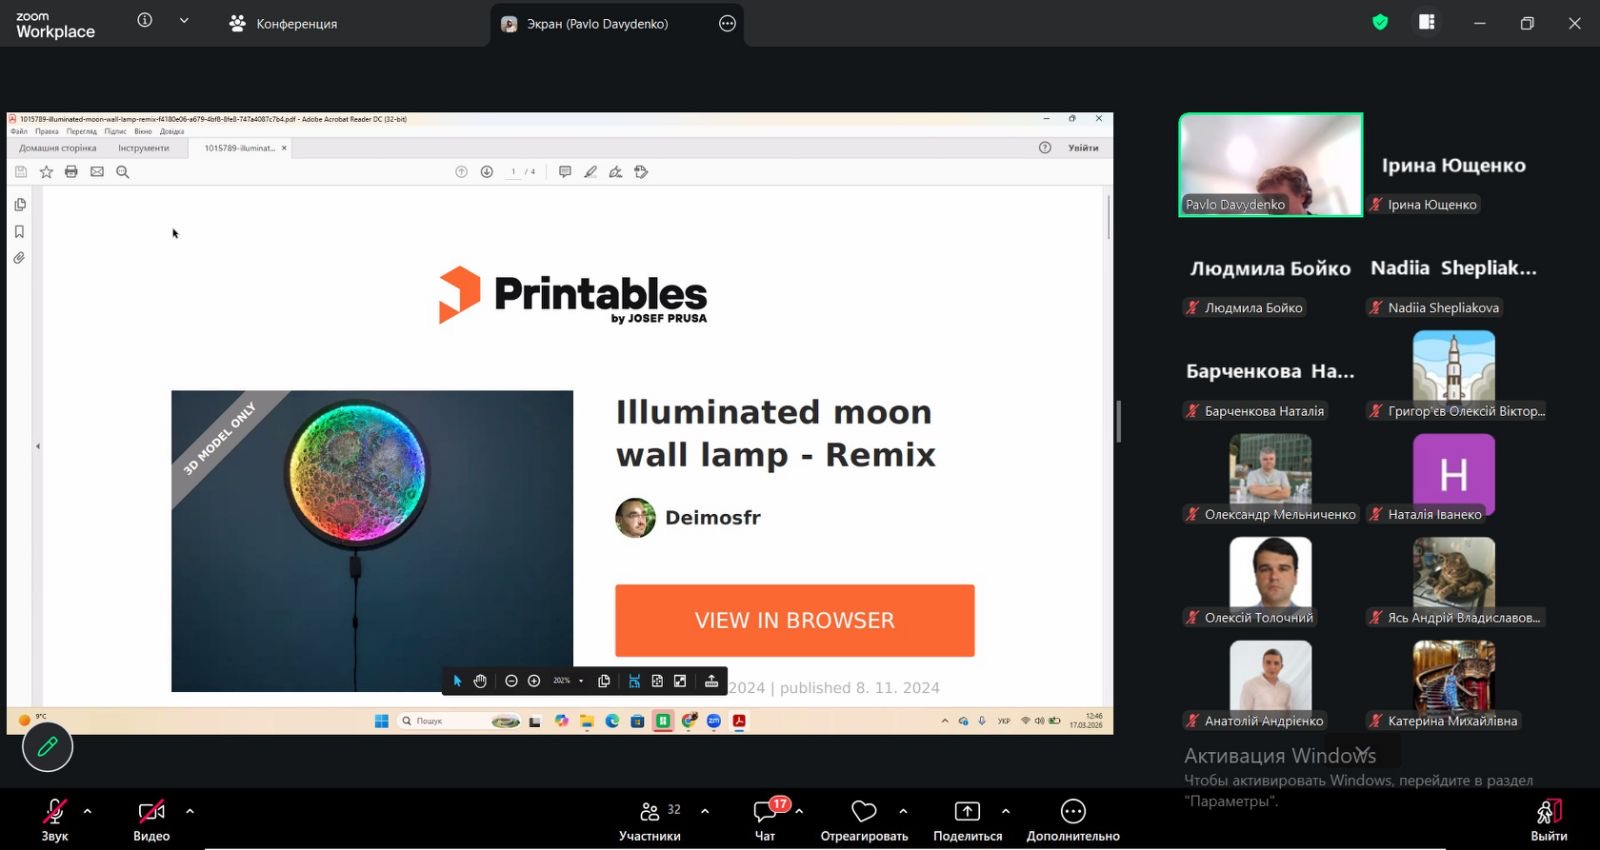Switch to the Конференция tab
The image size is (1600, 850).
[284, 23]
